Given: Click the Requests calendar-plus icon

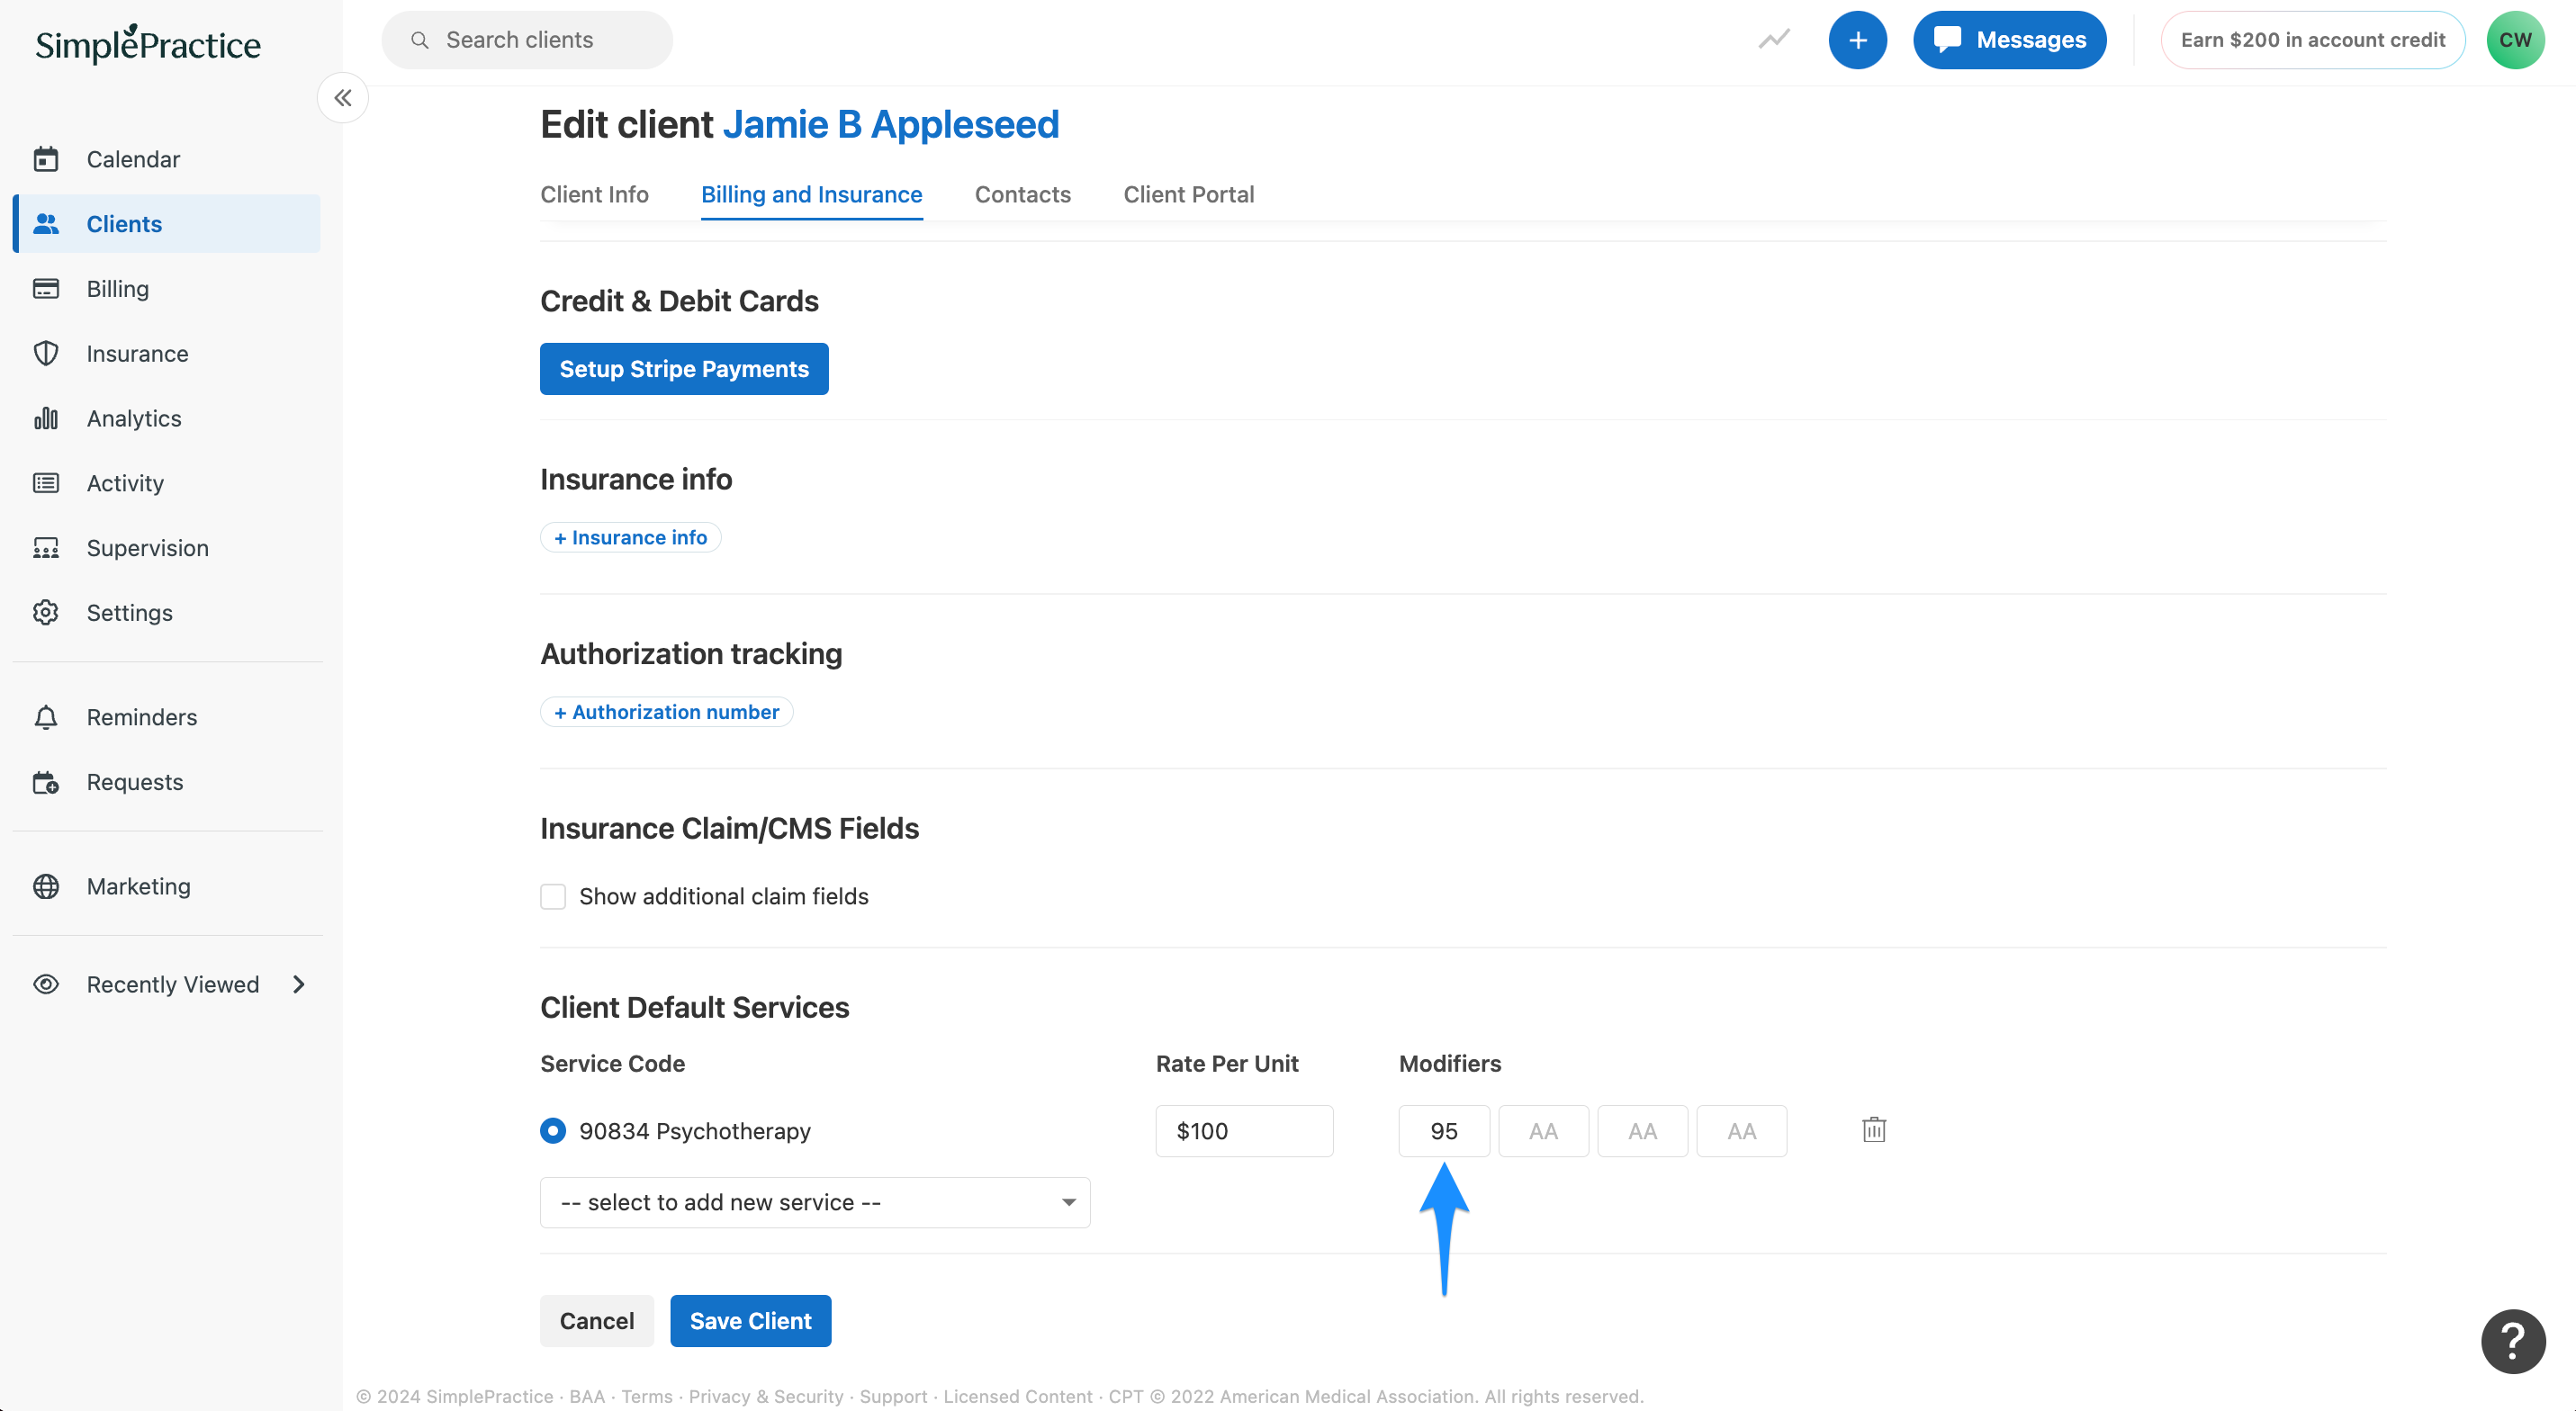Looking at the screenshot, I should (x=46, y=782).
